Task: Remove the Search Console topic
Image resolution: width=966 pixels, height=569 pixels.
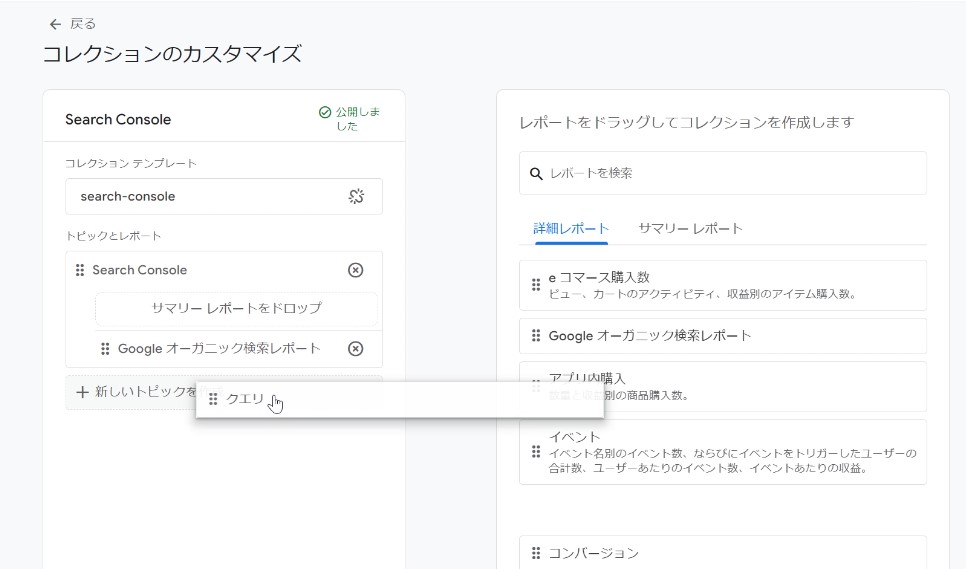Action: [x=355, y=270]
